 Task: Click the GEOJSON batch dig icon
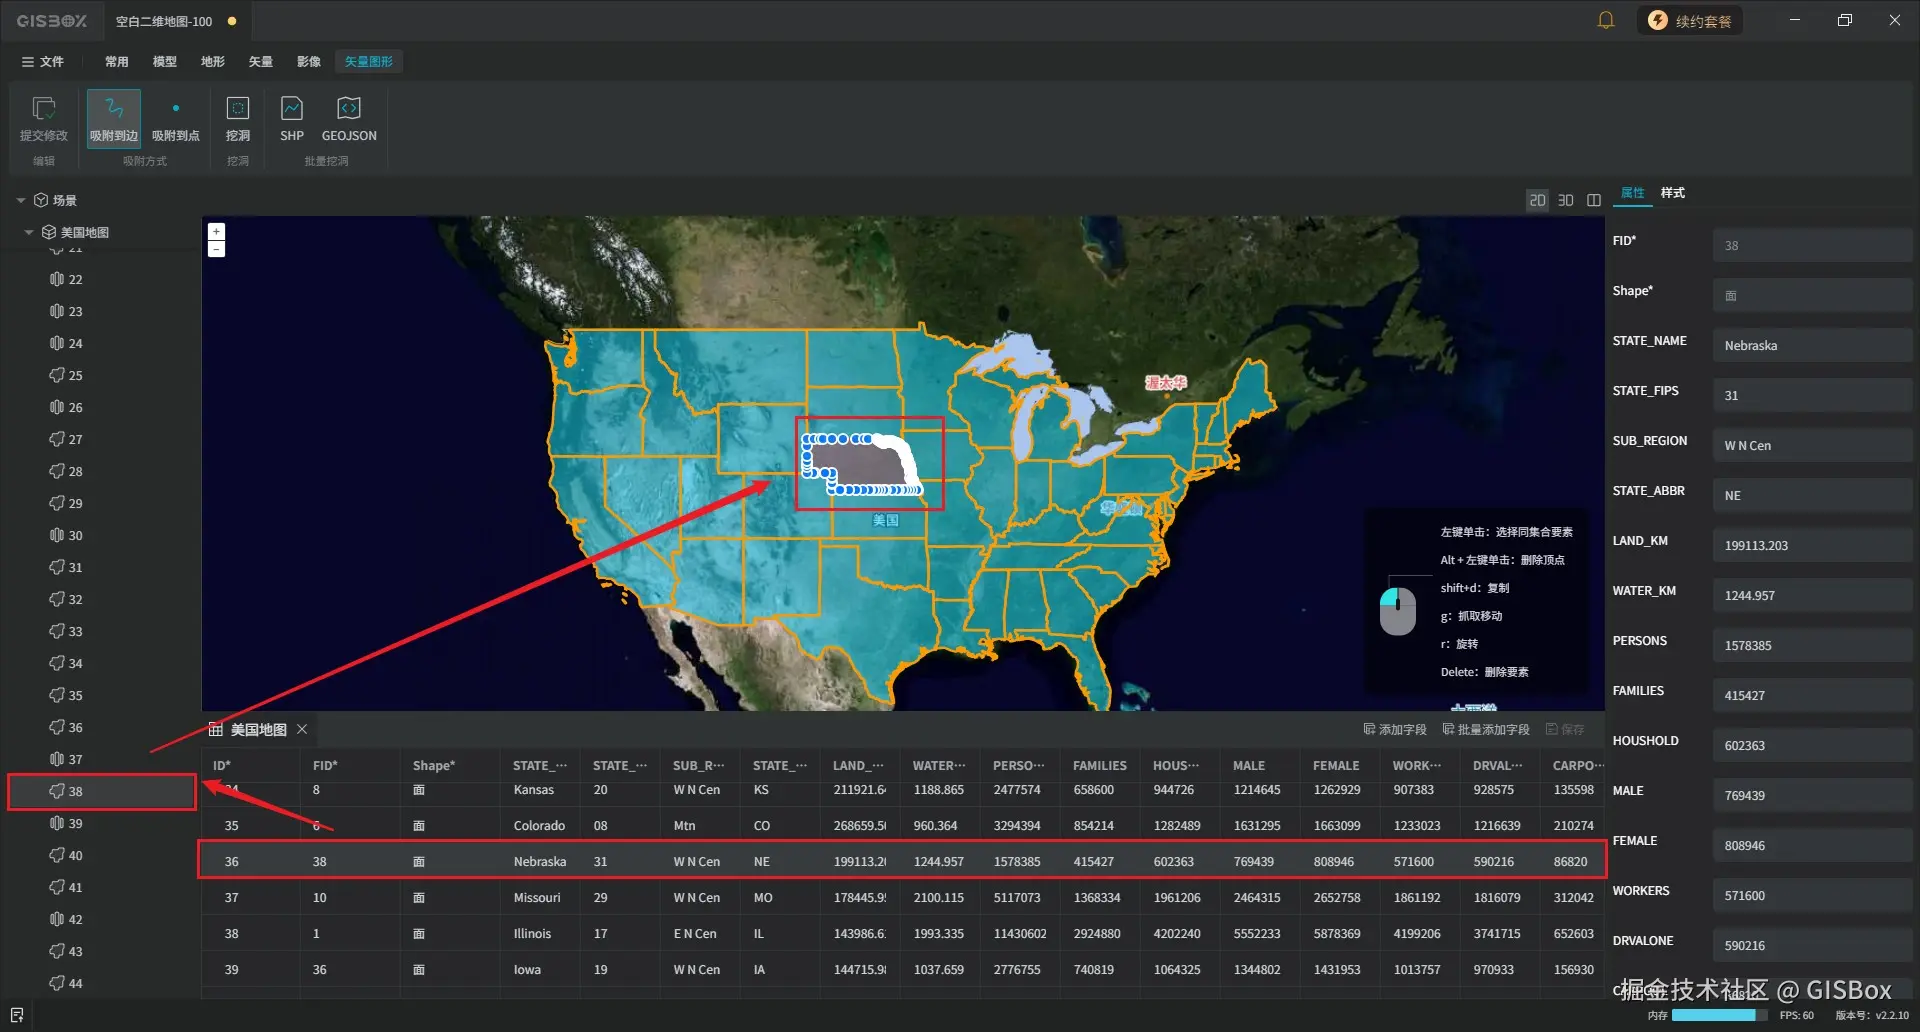pos(349,108)
